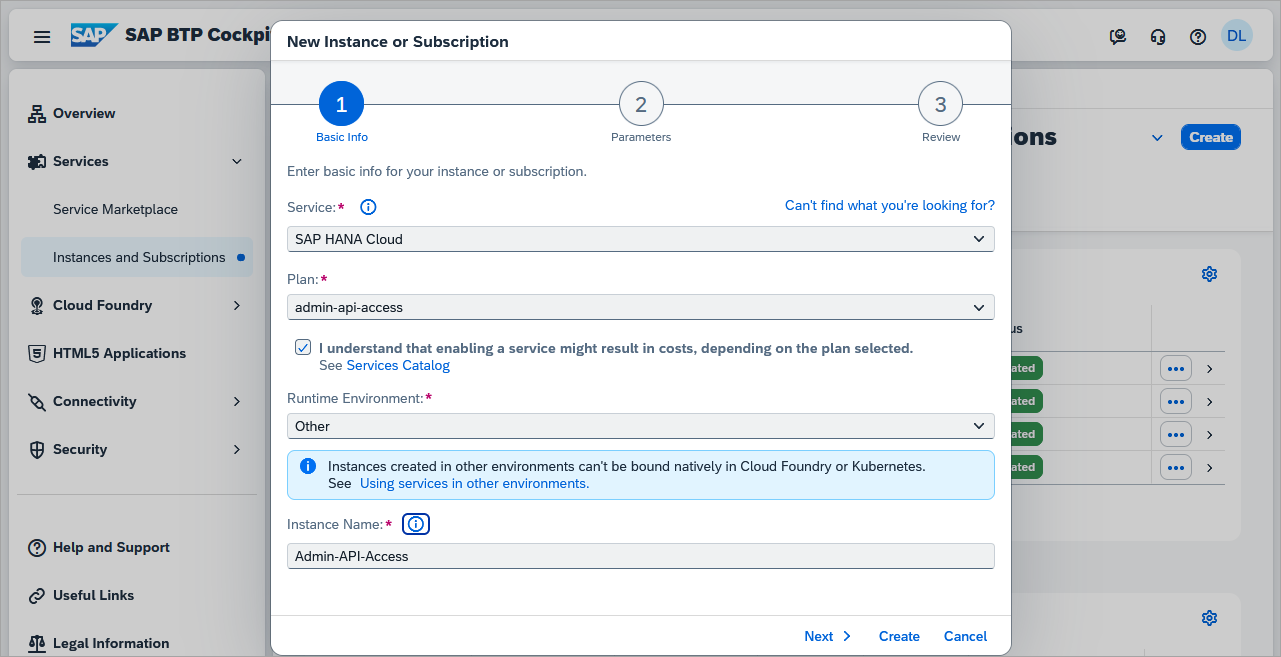Open the dropdown arrow beside the Create button
The height and width of the screenshot is (657, 1281).
[x=1158, y=138]
